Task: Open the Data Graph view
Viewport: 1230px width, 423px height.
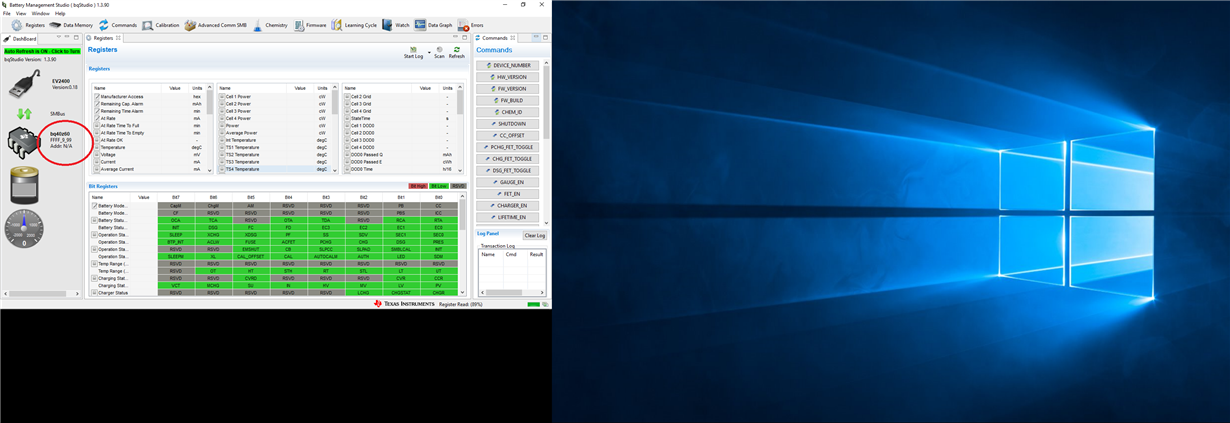Action: pyautogui.click(x=434, y=25)
